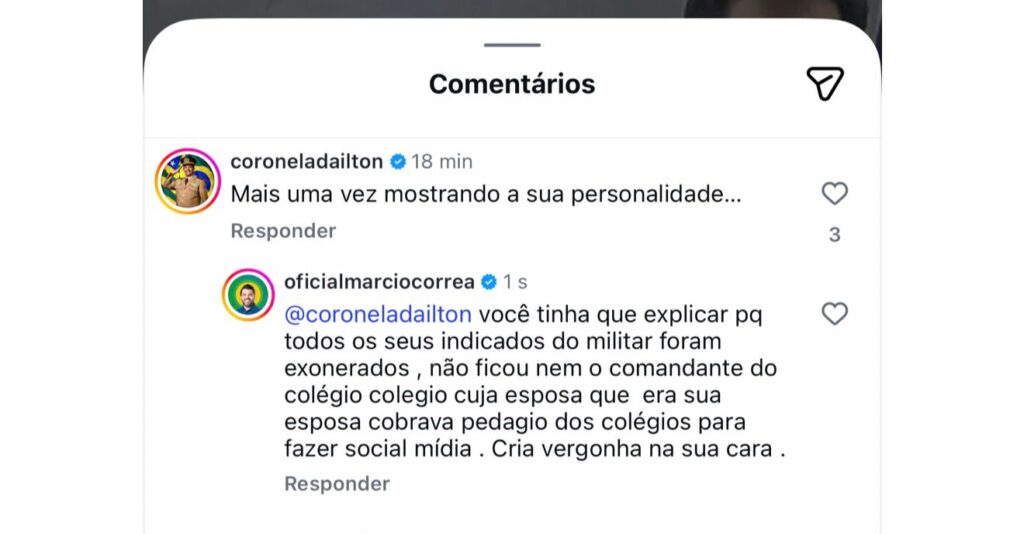Tap the dimmed background above the comments sheet

click(512, 9)
